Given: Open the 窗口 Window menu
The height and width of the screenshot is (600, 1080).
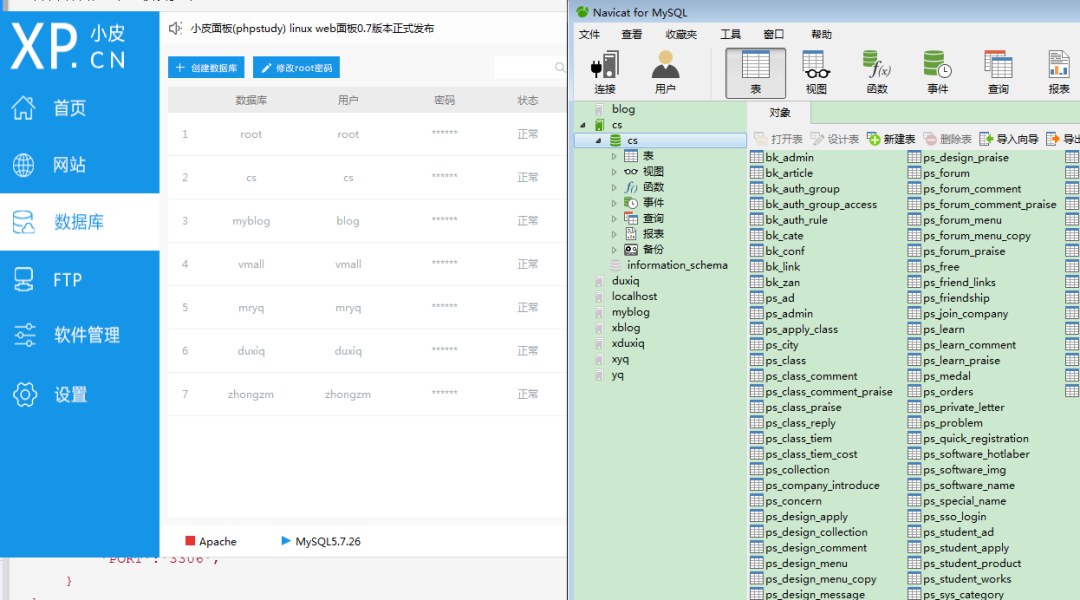Looking at the screenshot, I should click(774, 34).
